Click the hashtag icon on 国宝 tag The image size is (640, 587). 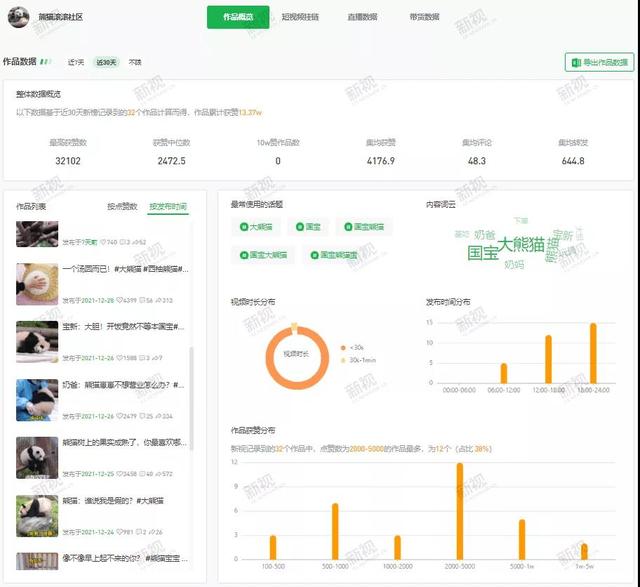(x=299, y=228)
